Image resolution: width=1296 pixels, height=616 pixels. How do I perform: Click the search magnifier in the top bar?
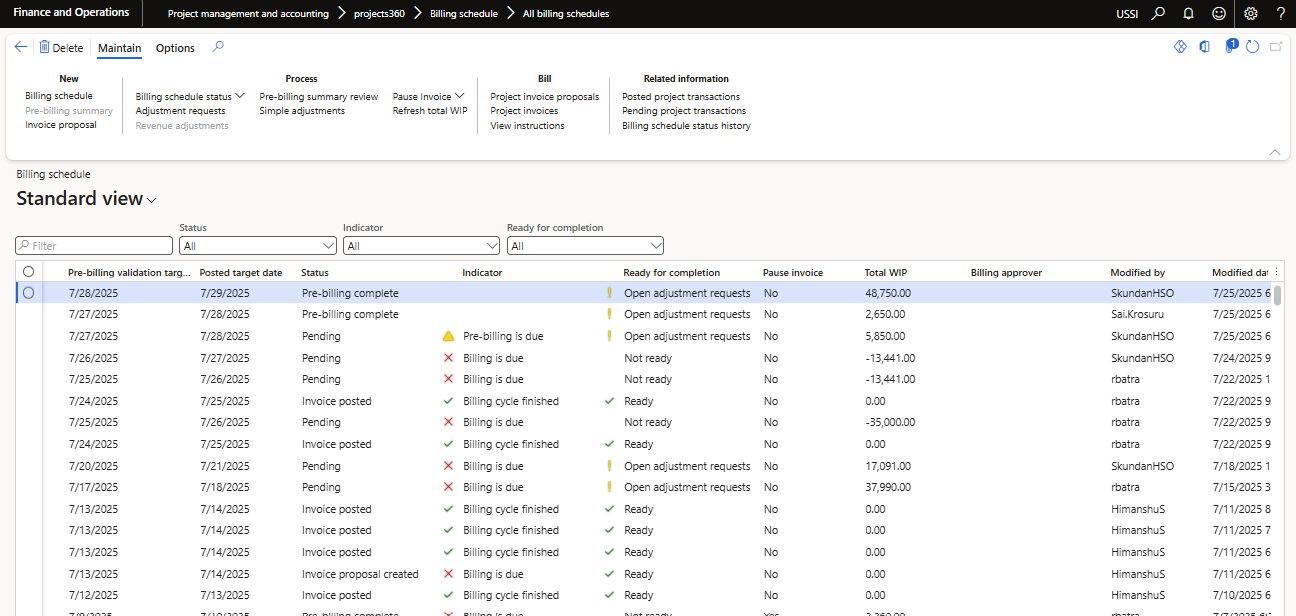coord(1158,14)
